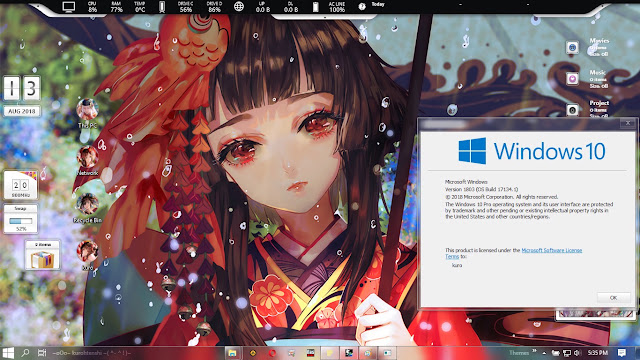
Task: Click the AC LINE 100% readout
Action: 337,7
